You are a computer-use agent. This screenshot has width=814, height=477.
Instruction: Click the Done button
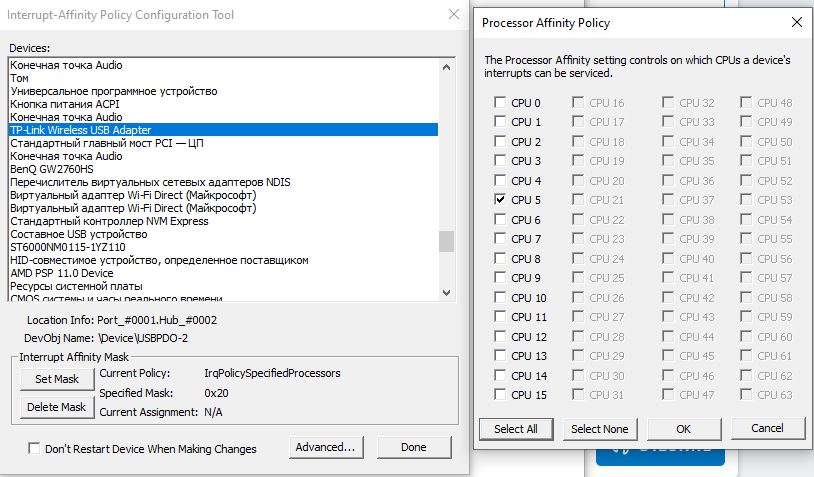pos(414,447)
